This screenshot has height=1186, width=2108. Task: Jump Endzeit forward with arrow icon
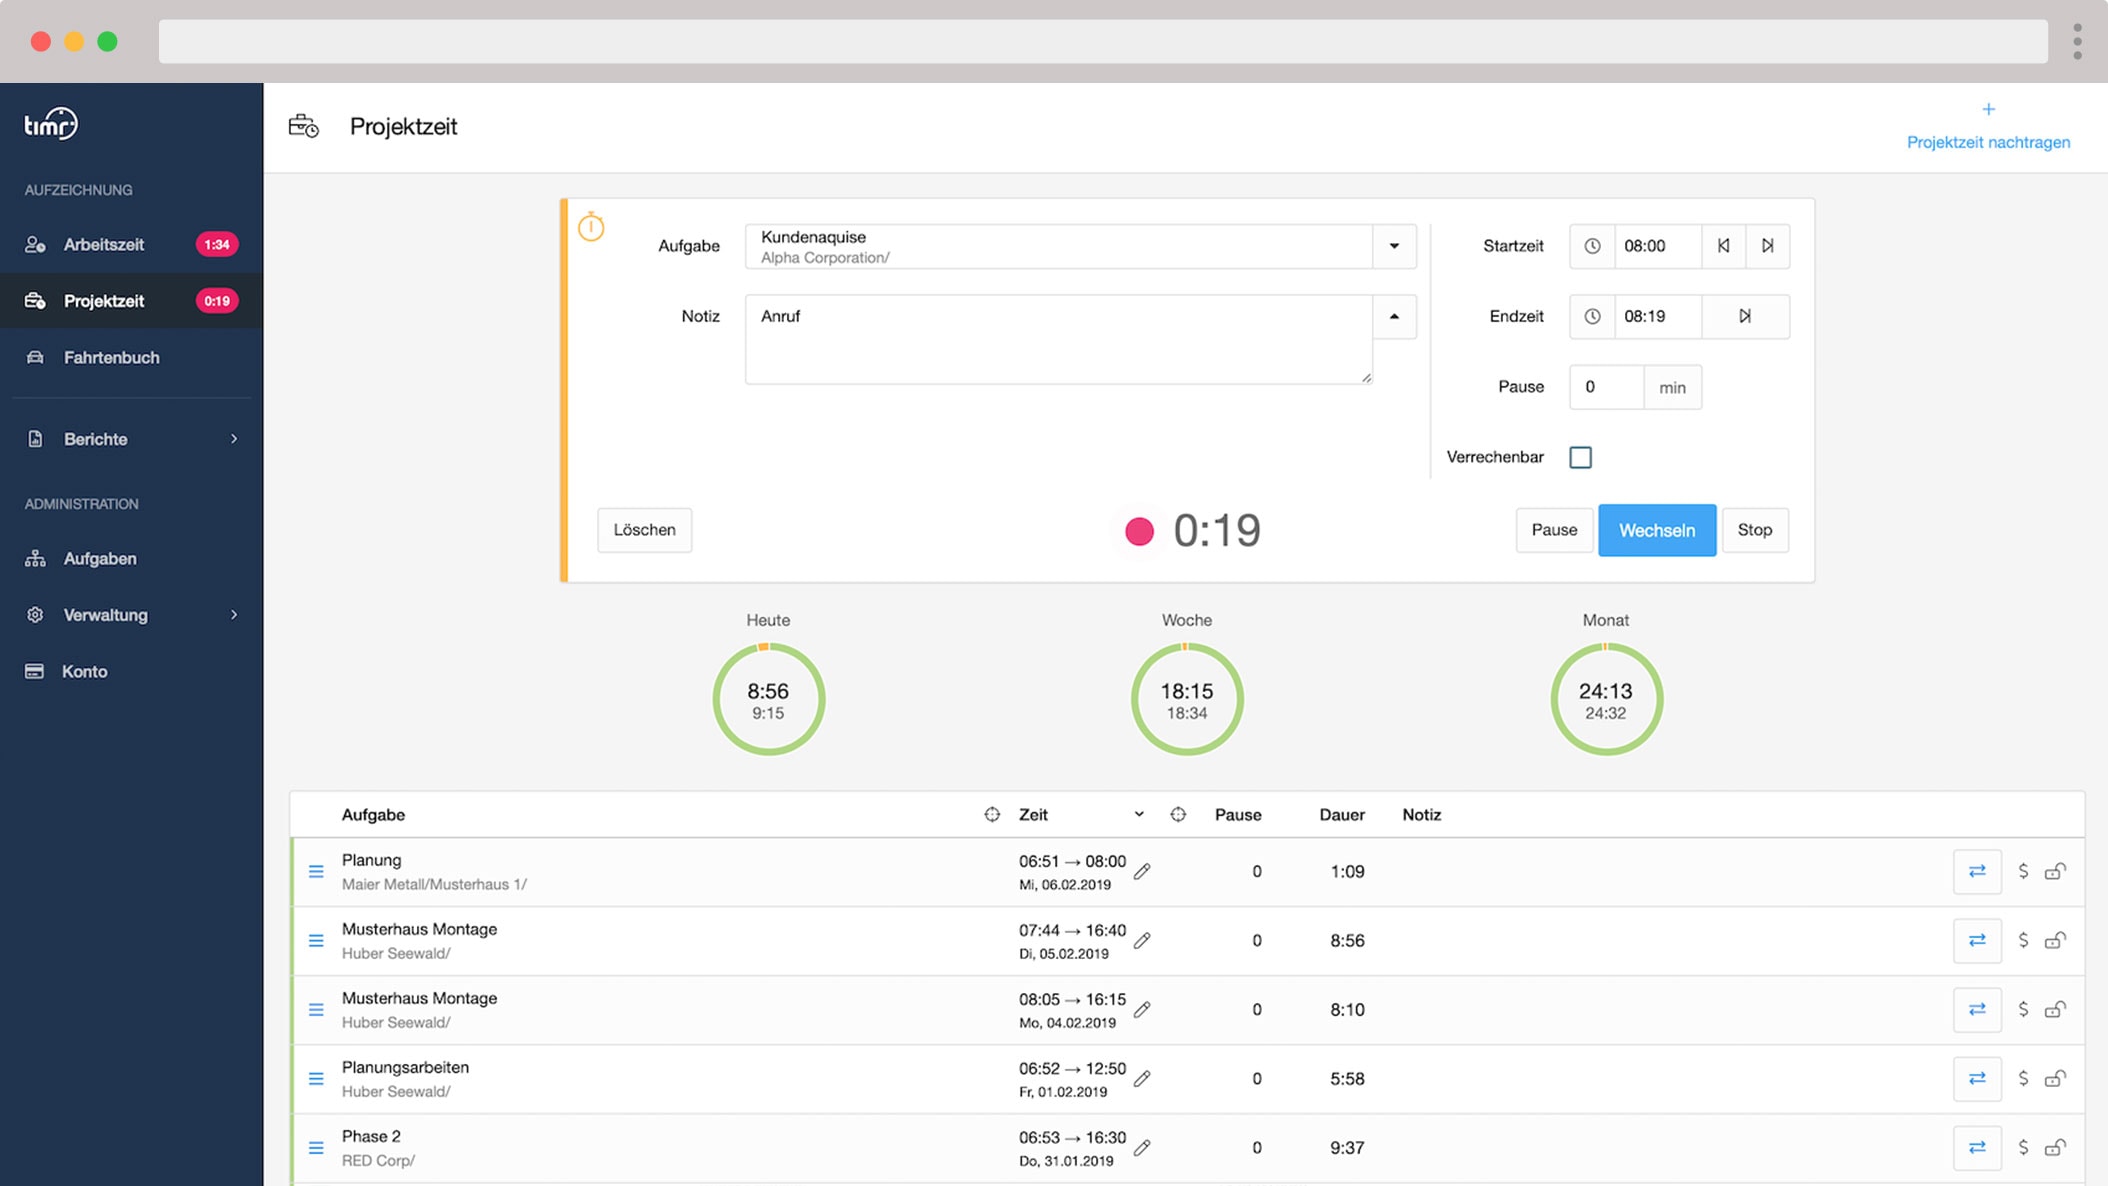click(x=1745, y=316)
